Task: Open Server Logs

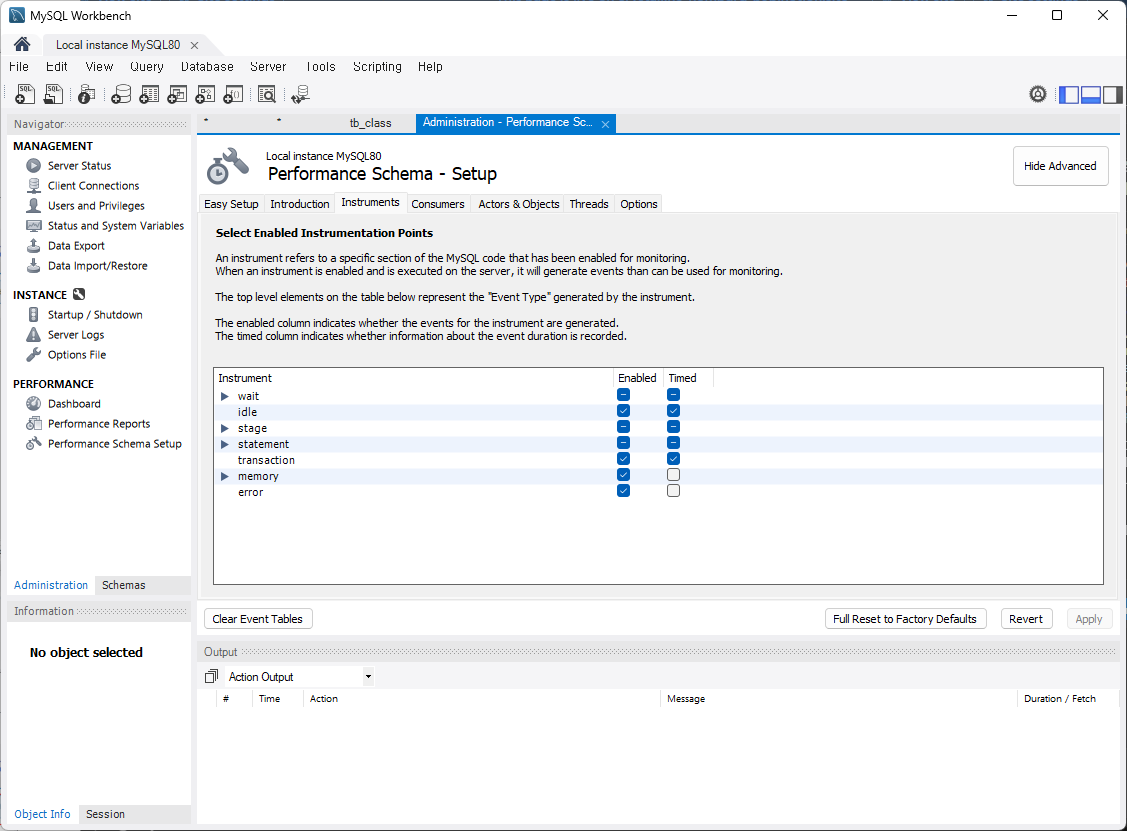Action: point(75,335)
